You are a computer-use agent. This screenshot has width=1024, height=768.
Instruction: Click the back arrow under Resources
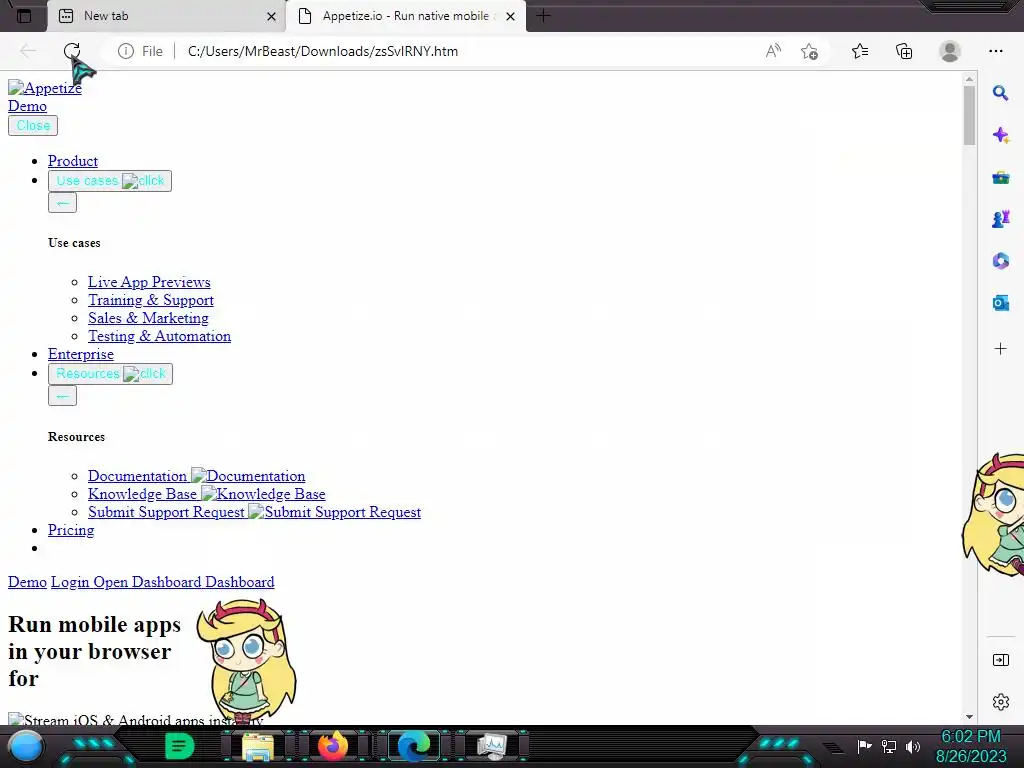pyautogui.click(x=62, y=396)
